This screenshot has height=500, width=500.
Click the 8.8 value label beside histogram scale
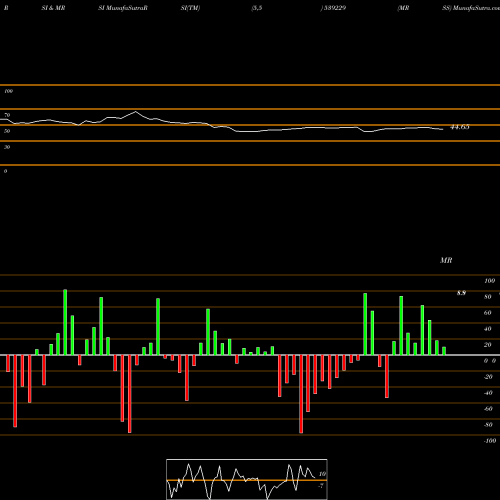pos(461,293)
